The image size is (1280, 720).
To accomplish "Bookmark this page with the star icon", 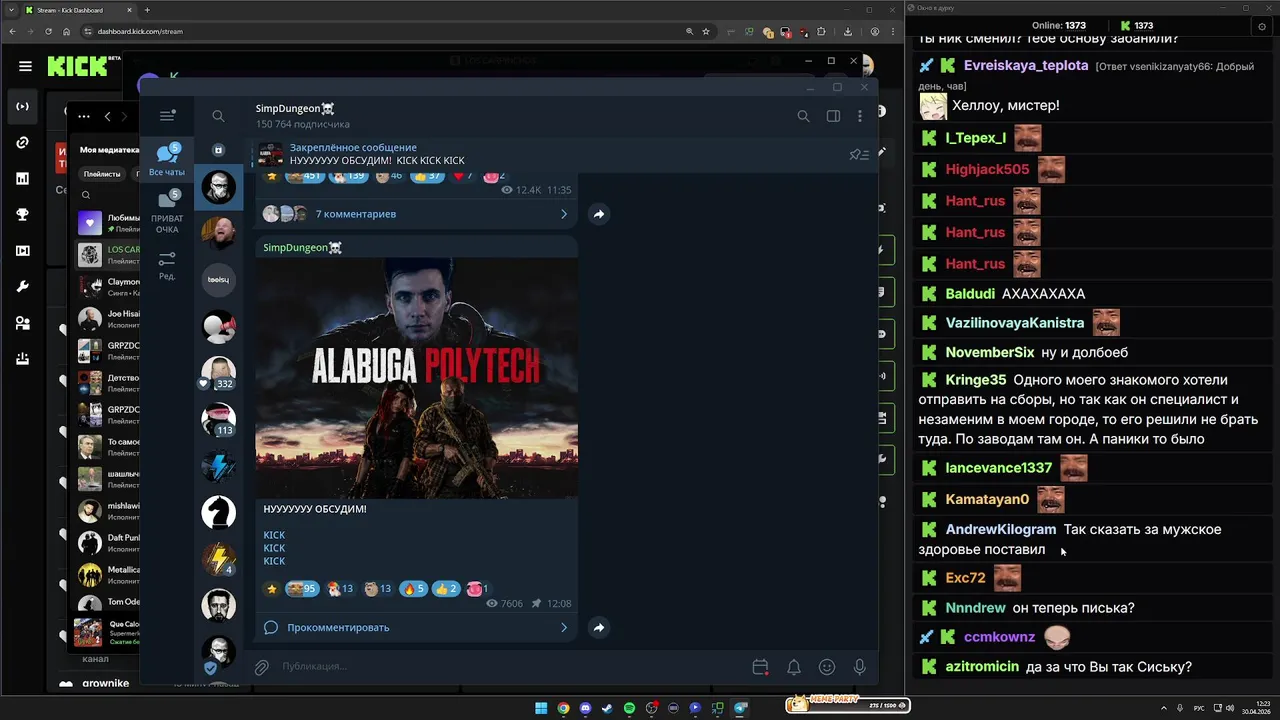I will tap(706, 31).
